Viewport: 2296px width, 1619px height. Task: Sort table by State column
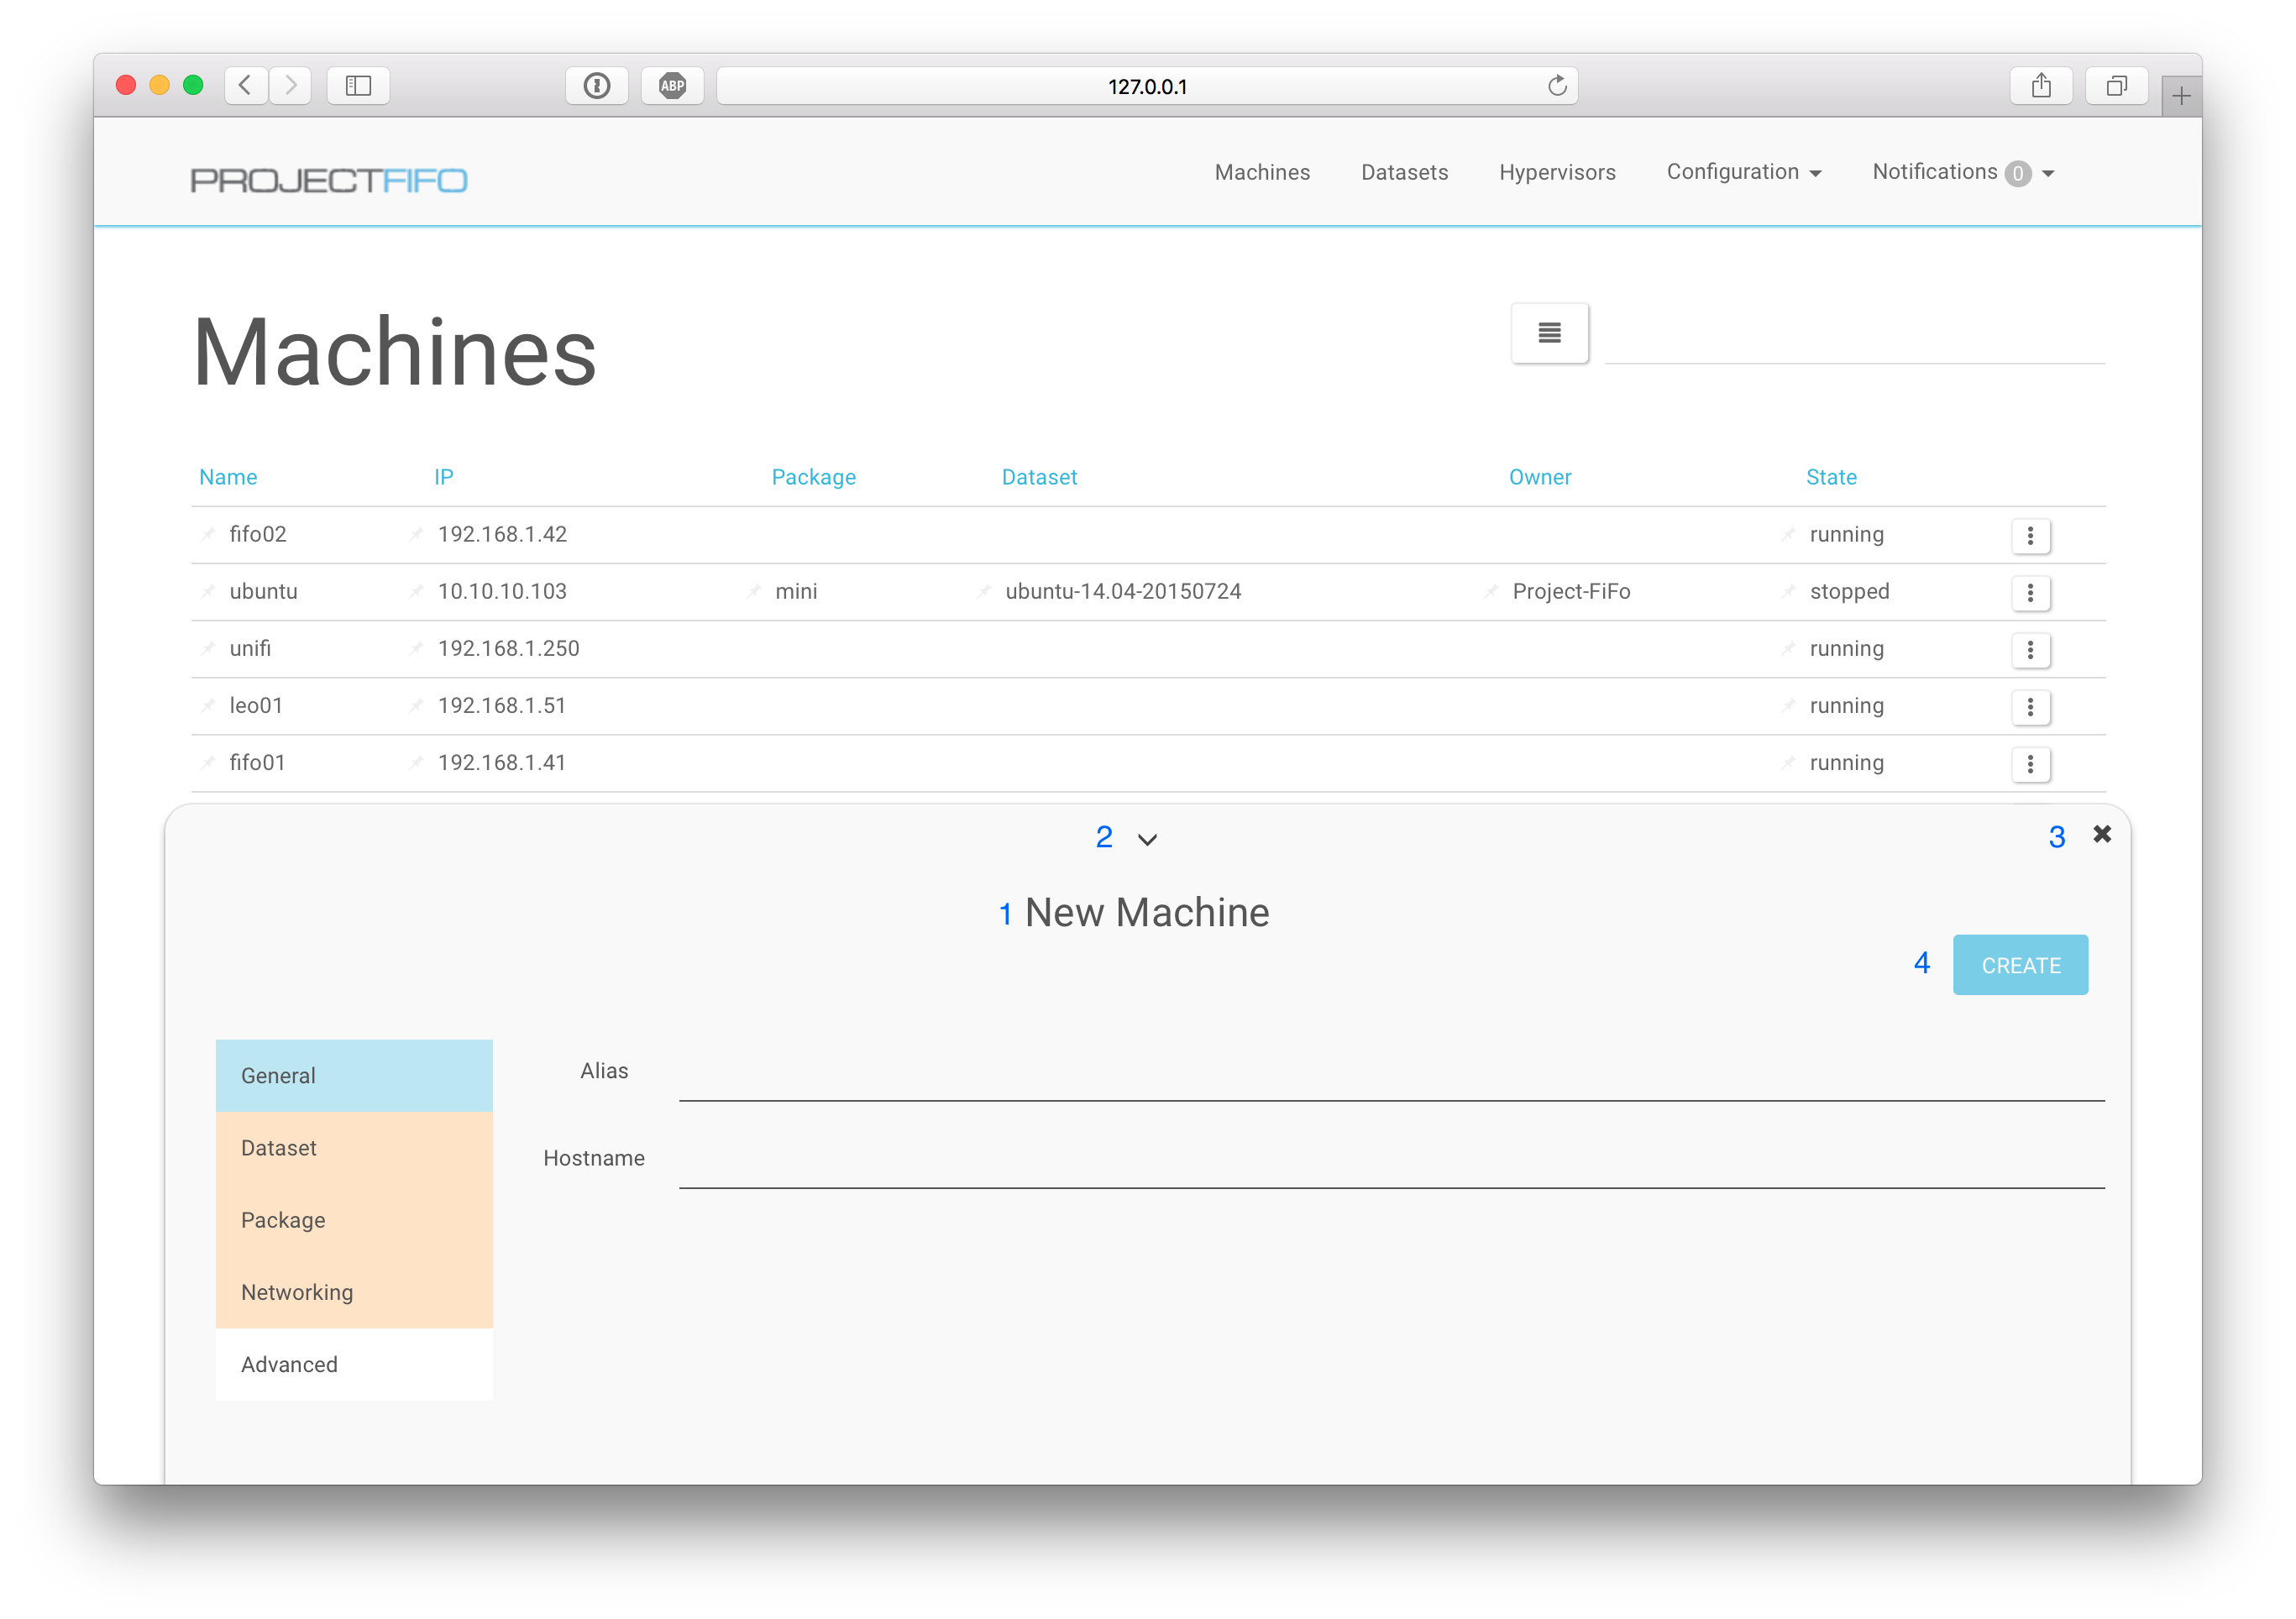(1830, 477)
